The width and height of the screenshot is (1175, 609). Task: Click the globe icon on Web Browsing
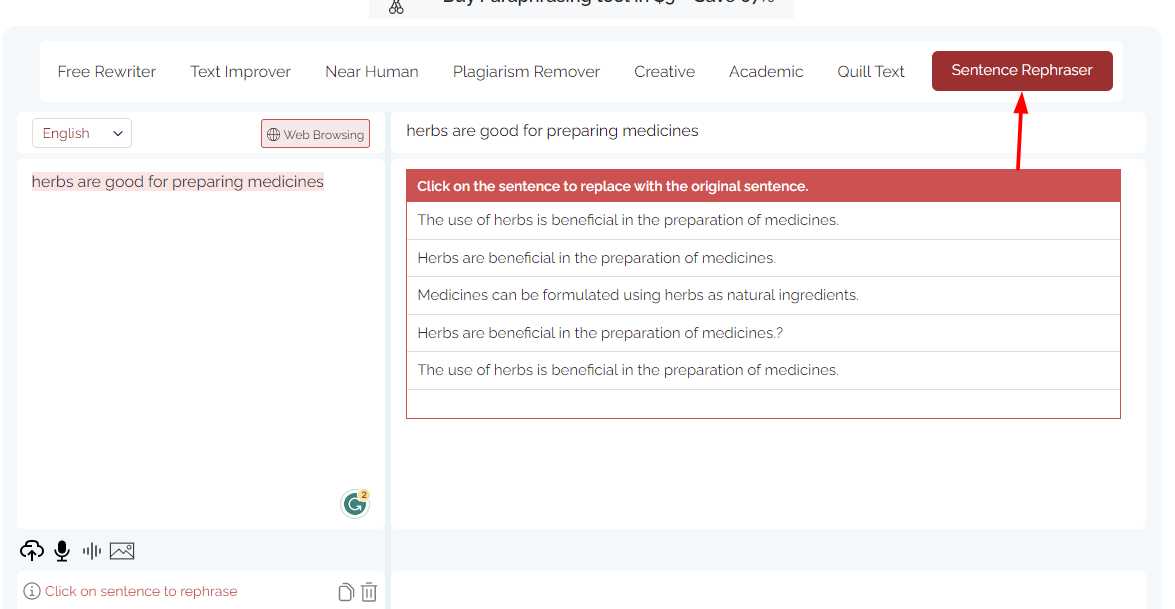[x=274, y=135]
